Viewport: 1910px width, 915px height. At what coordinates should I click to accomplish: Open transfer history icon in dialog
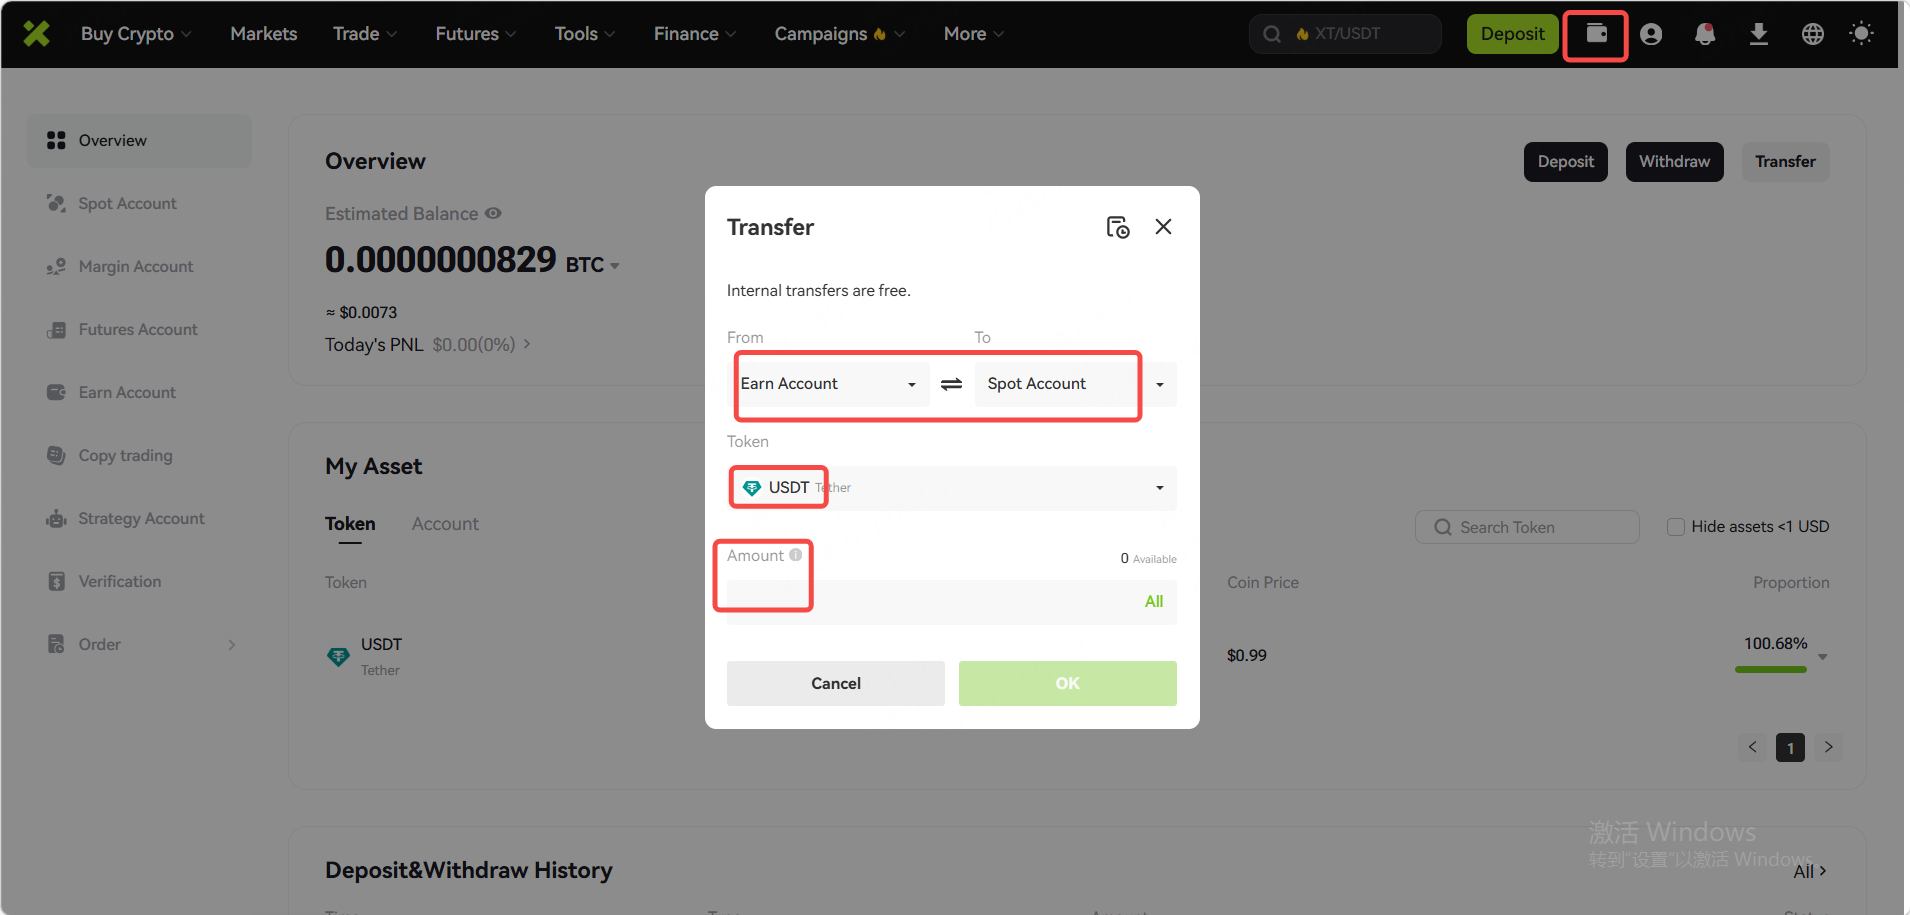click(1117, 227)
